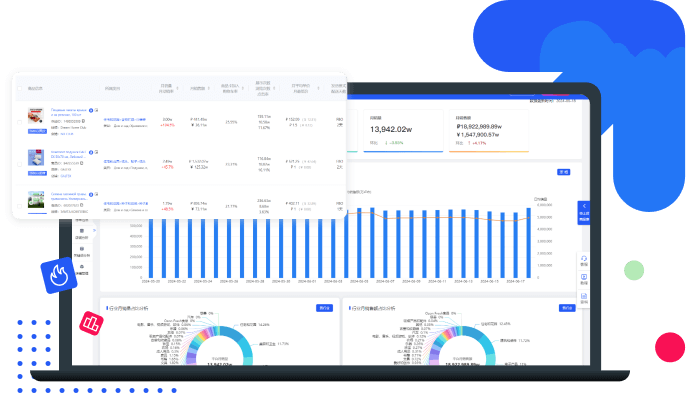Image resolution: width=692 pixels, height=393 pixels.
Task: Expand the sidebar with small right chevron
Action: coord(94,230)
